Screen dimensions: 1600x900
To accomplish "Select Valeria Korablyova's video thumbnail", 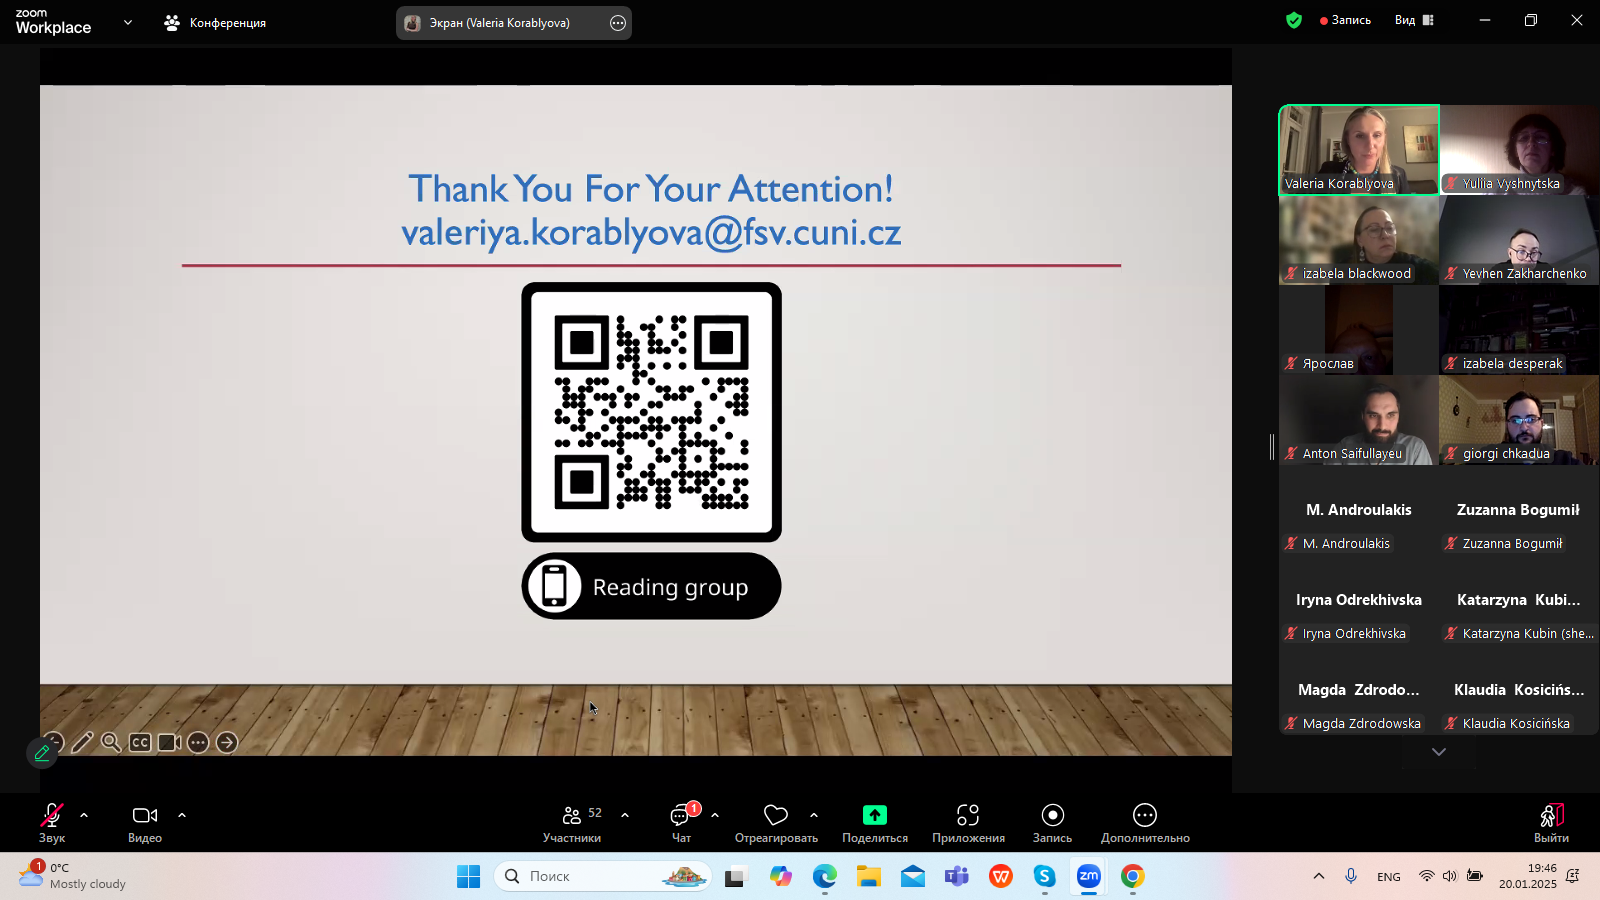I will click(x=1359, y=149).
